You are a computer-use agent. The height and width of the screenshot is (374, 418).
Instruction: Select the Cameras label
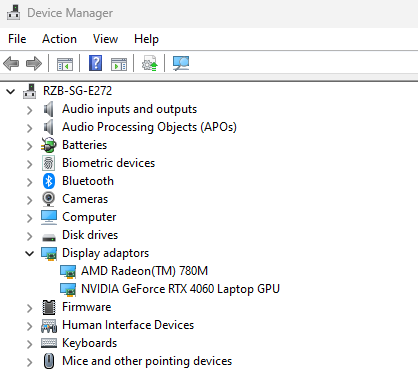point(85,199)
